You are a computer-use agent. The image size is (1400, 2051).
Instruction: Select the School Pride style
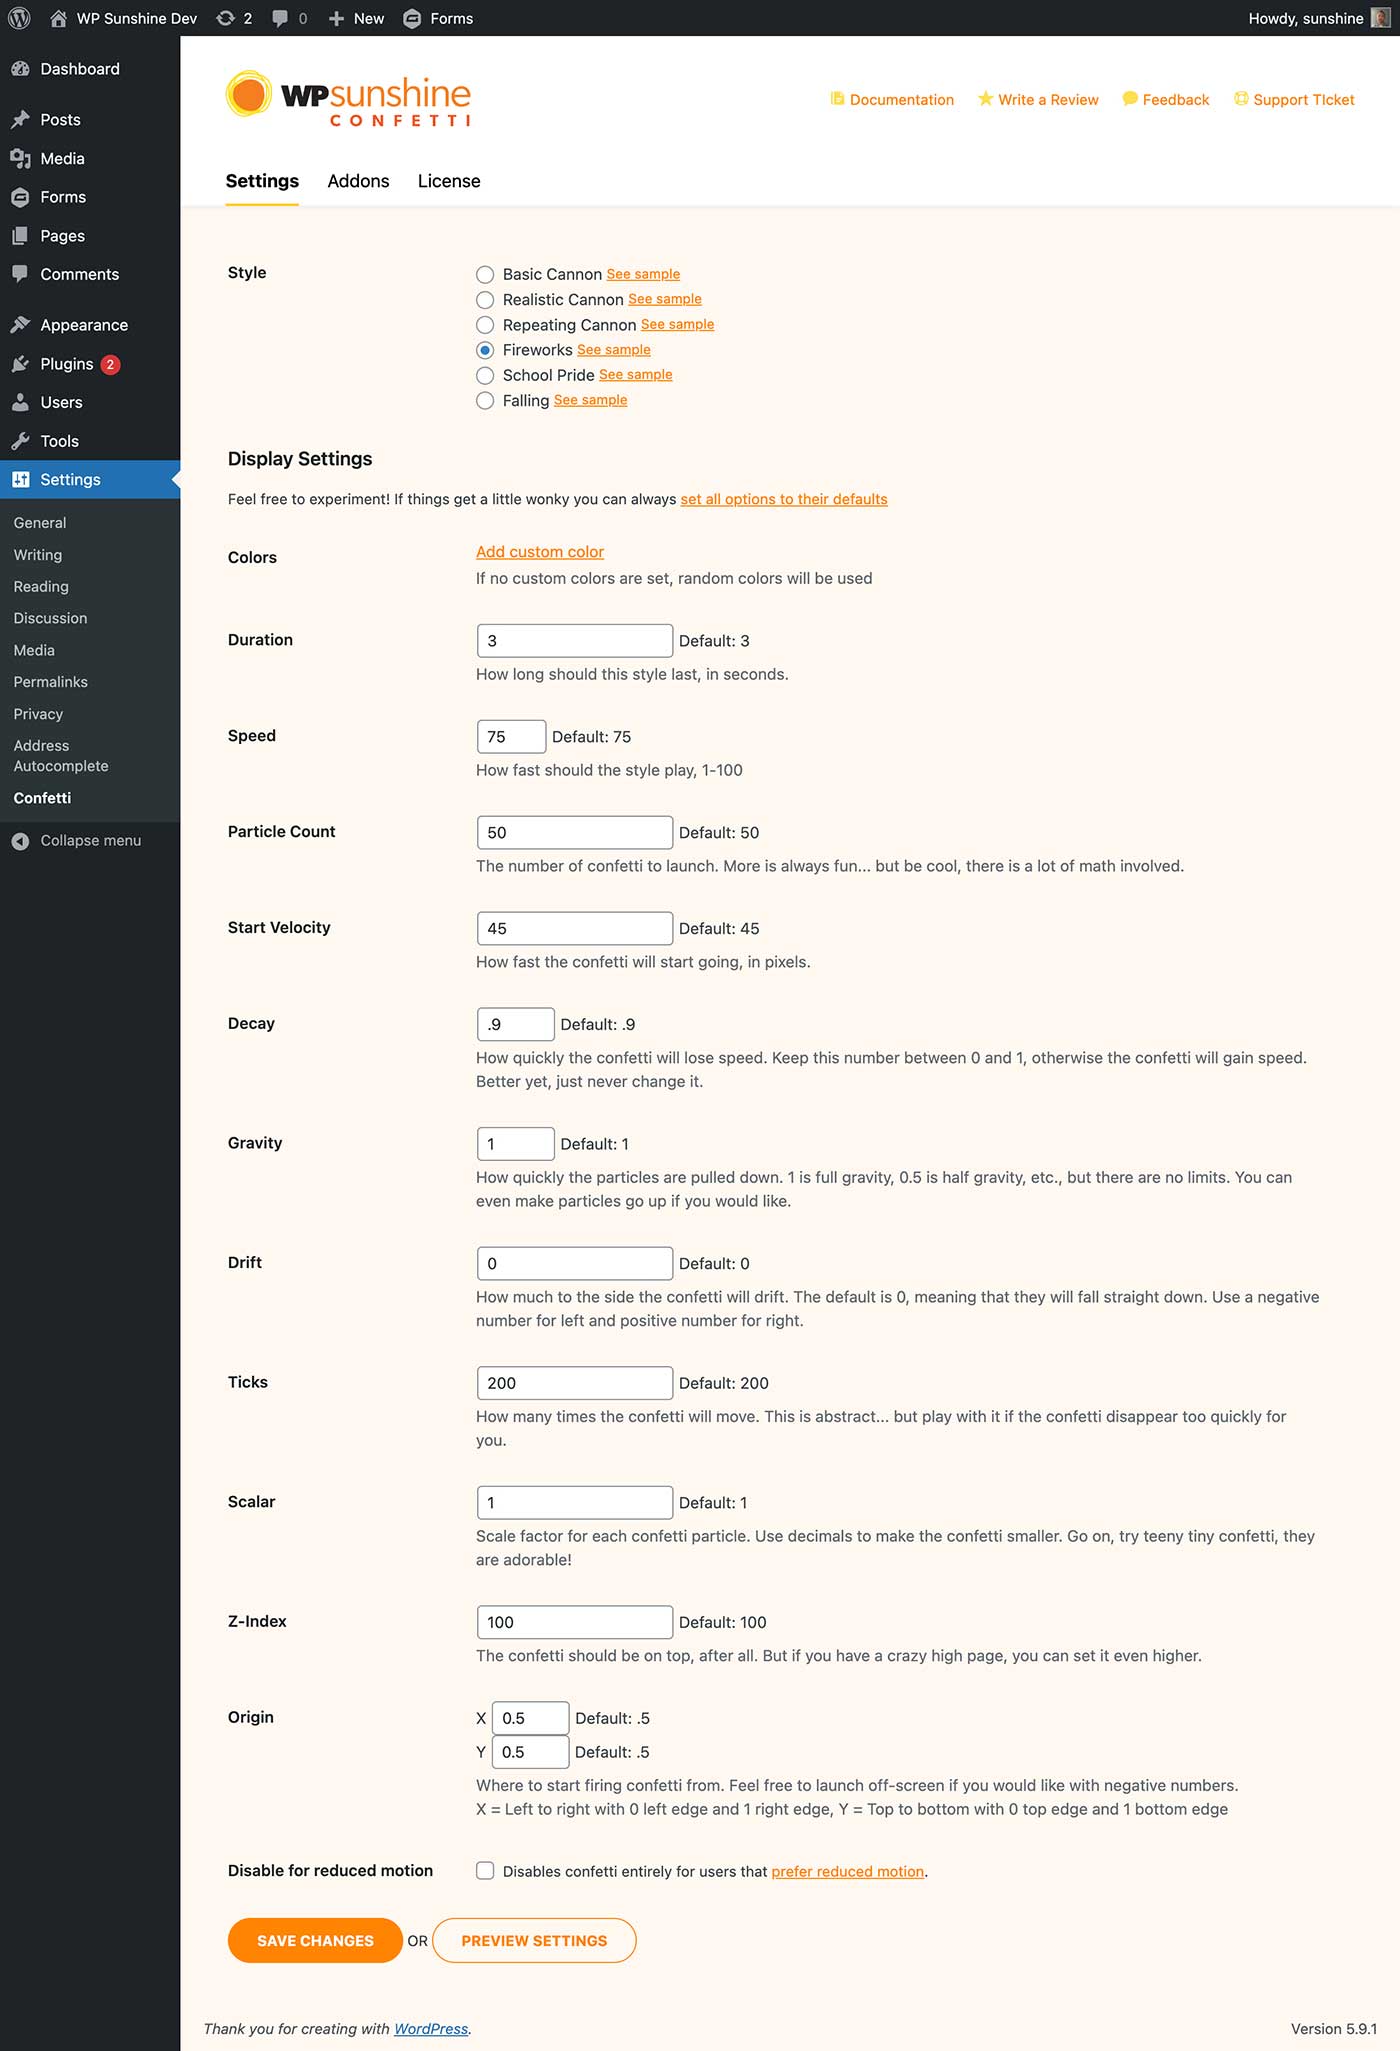click(485, 376)
